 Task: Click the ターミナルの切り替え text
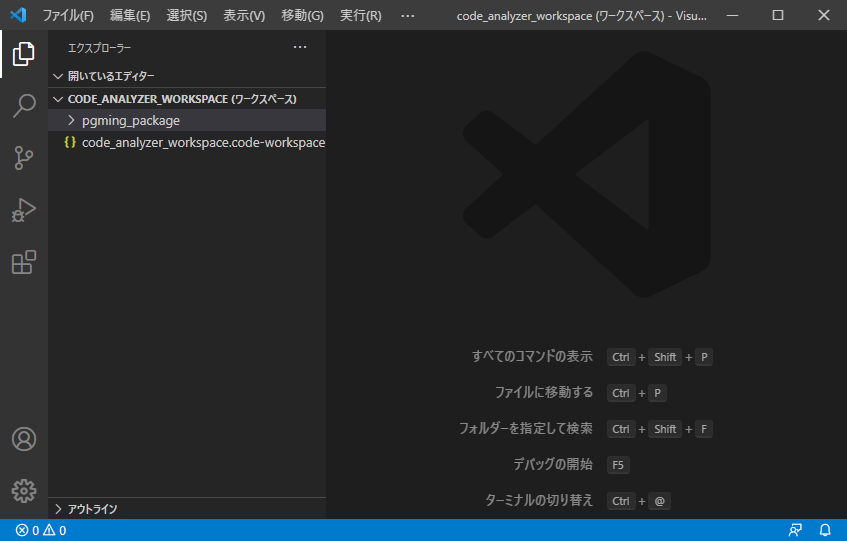click(x=539, y=501)
